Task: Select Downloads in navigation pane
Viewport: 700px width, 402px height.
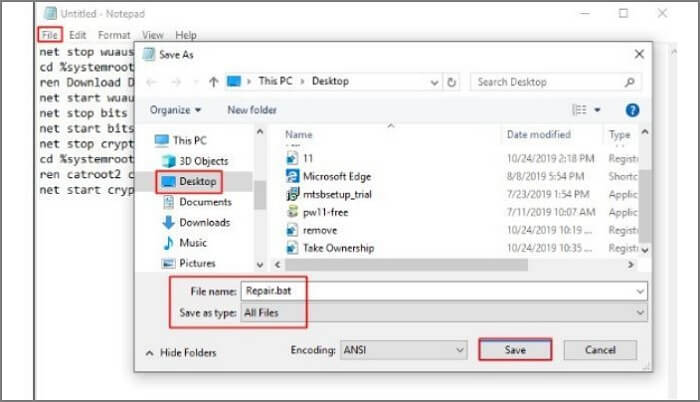Action: 196,222
